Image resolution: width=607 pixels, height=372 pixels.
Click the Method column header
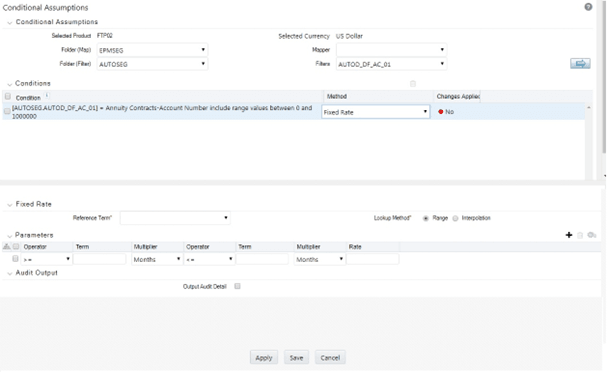(378, 96)
